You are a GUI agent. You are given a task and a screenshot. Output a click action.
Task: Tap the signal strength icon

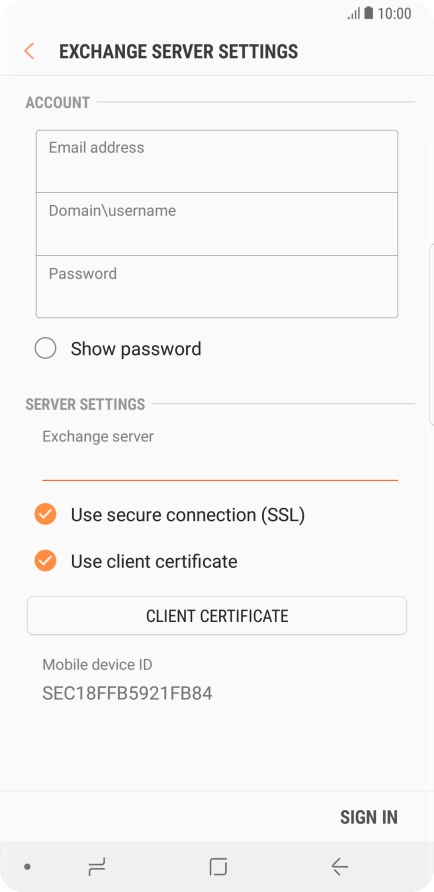click(x=354, y=14)
